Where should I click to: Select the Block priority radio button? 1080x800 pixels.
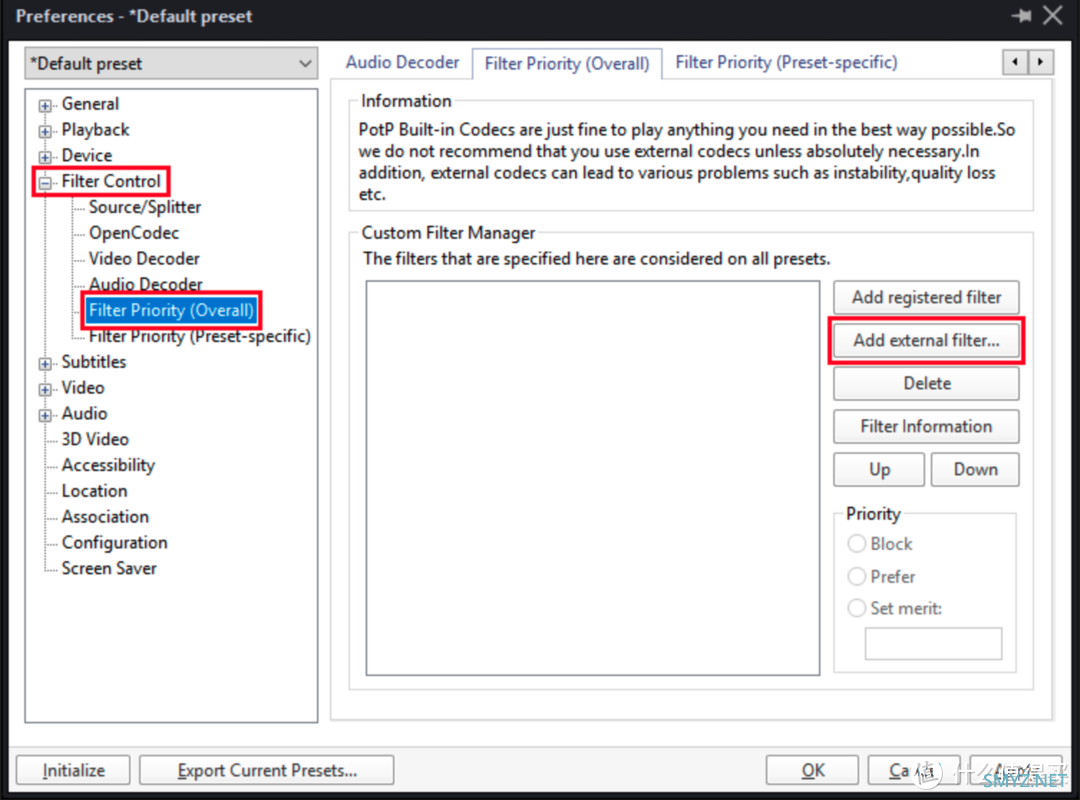pyautogui.click(x=856, y=544)
